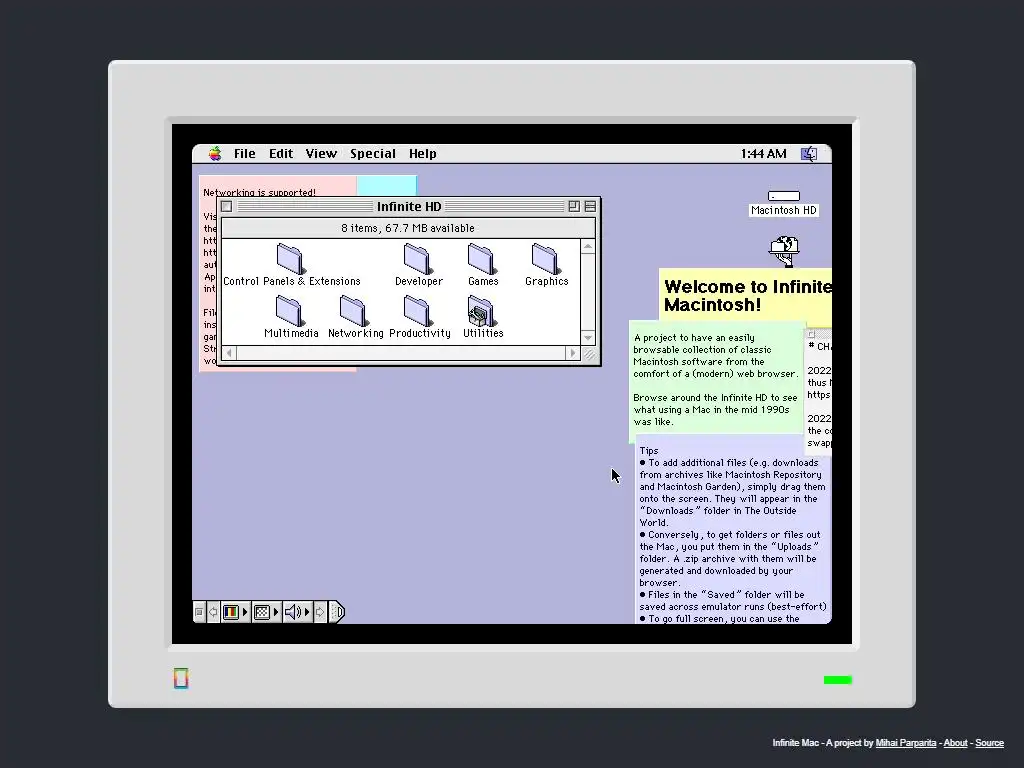
Task: Collapse Infinite HD with the windowshade box
Action: click(x=590, y=206)
